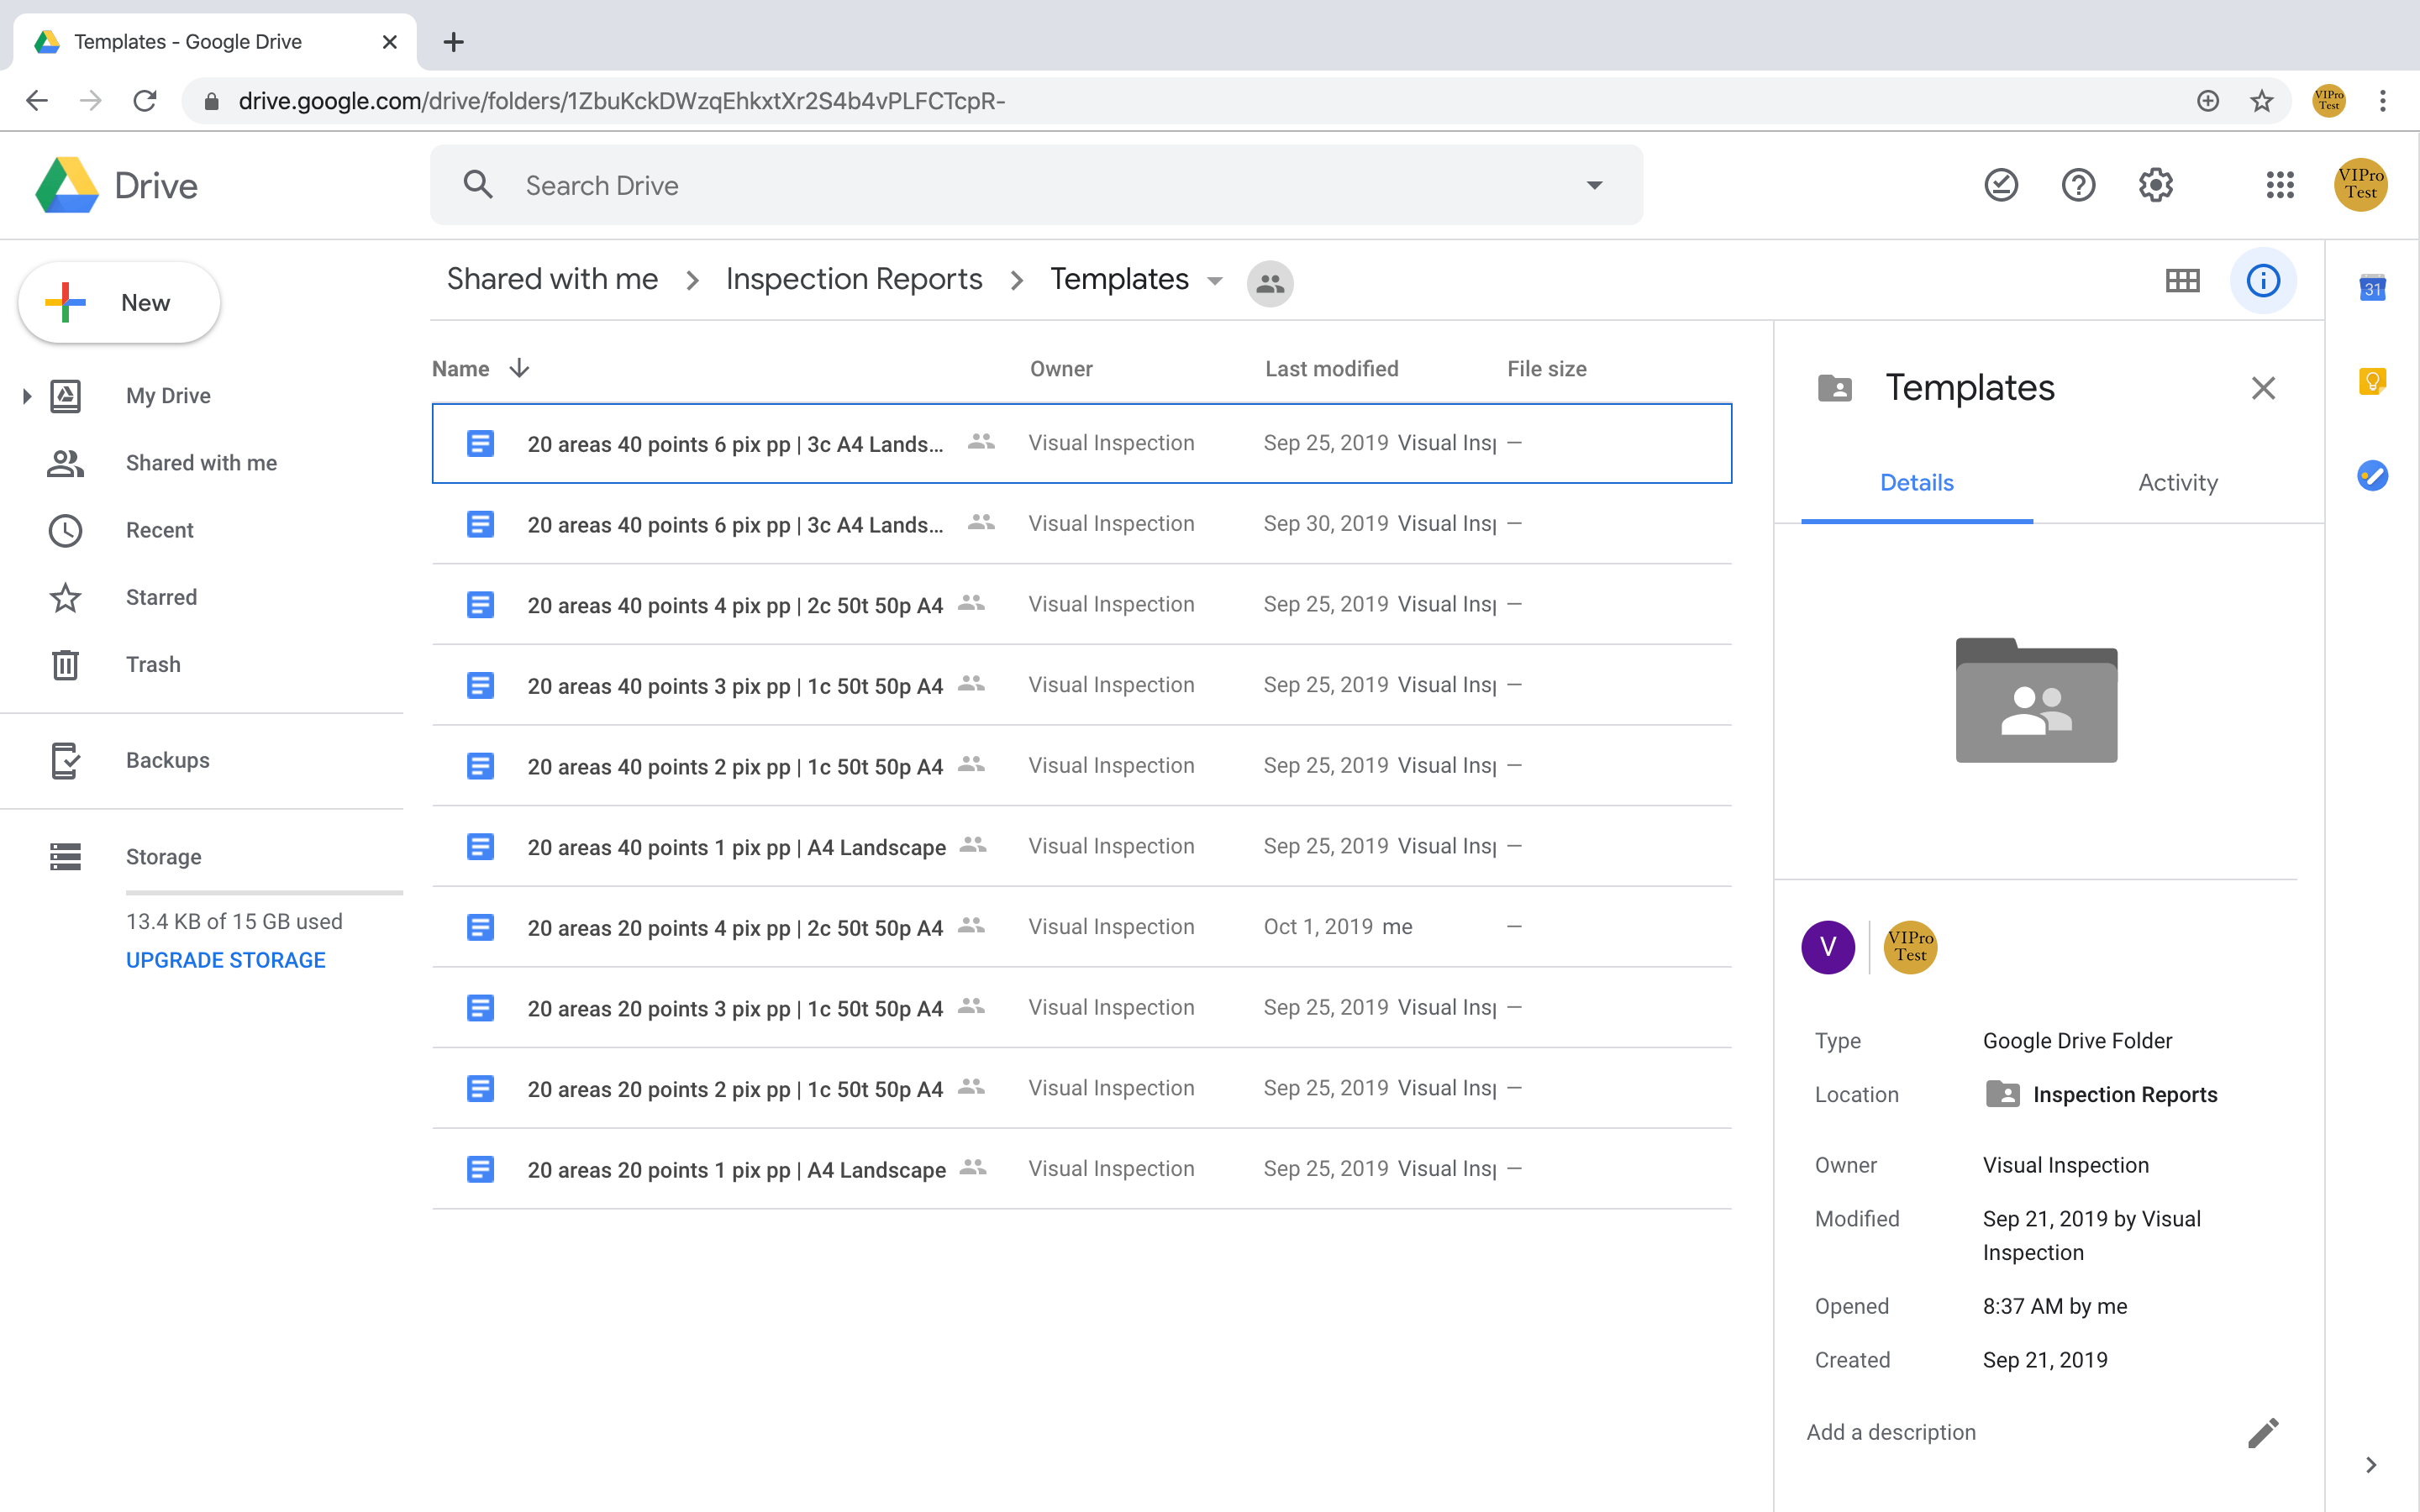Image resolution: width=2420 pixels, height=1512 pixels.
Task: Click the New button
Action: pos(119,302)
